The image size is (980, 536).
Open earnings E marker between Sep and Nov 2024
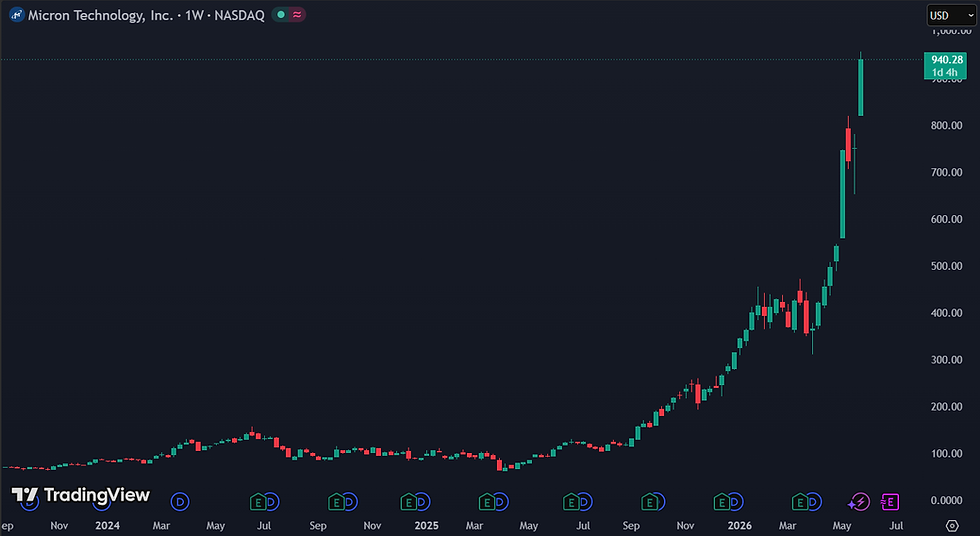point(336,501)
